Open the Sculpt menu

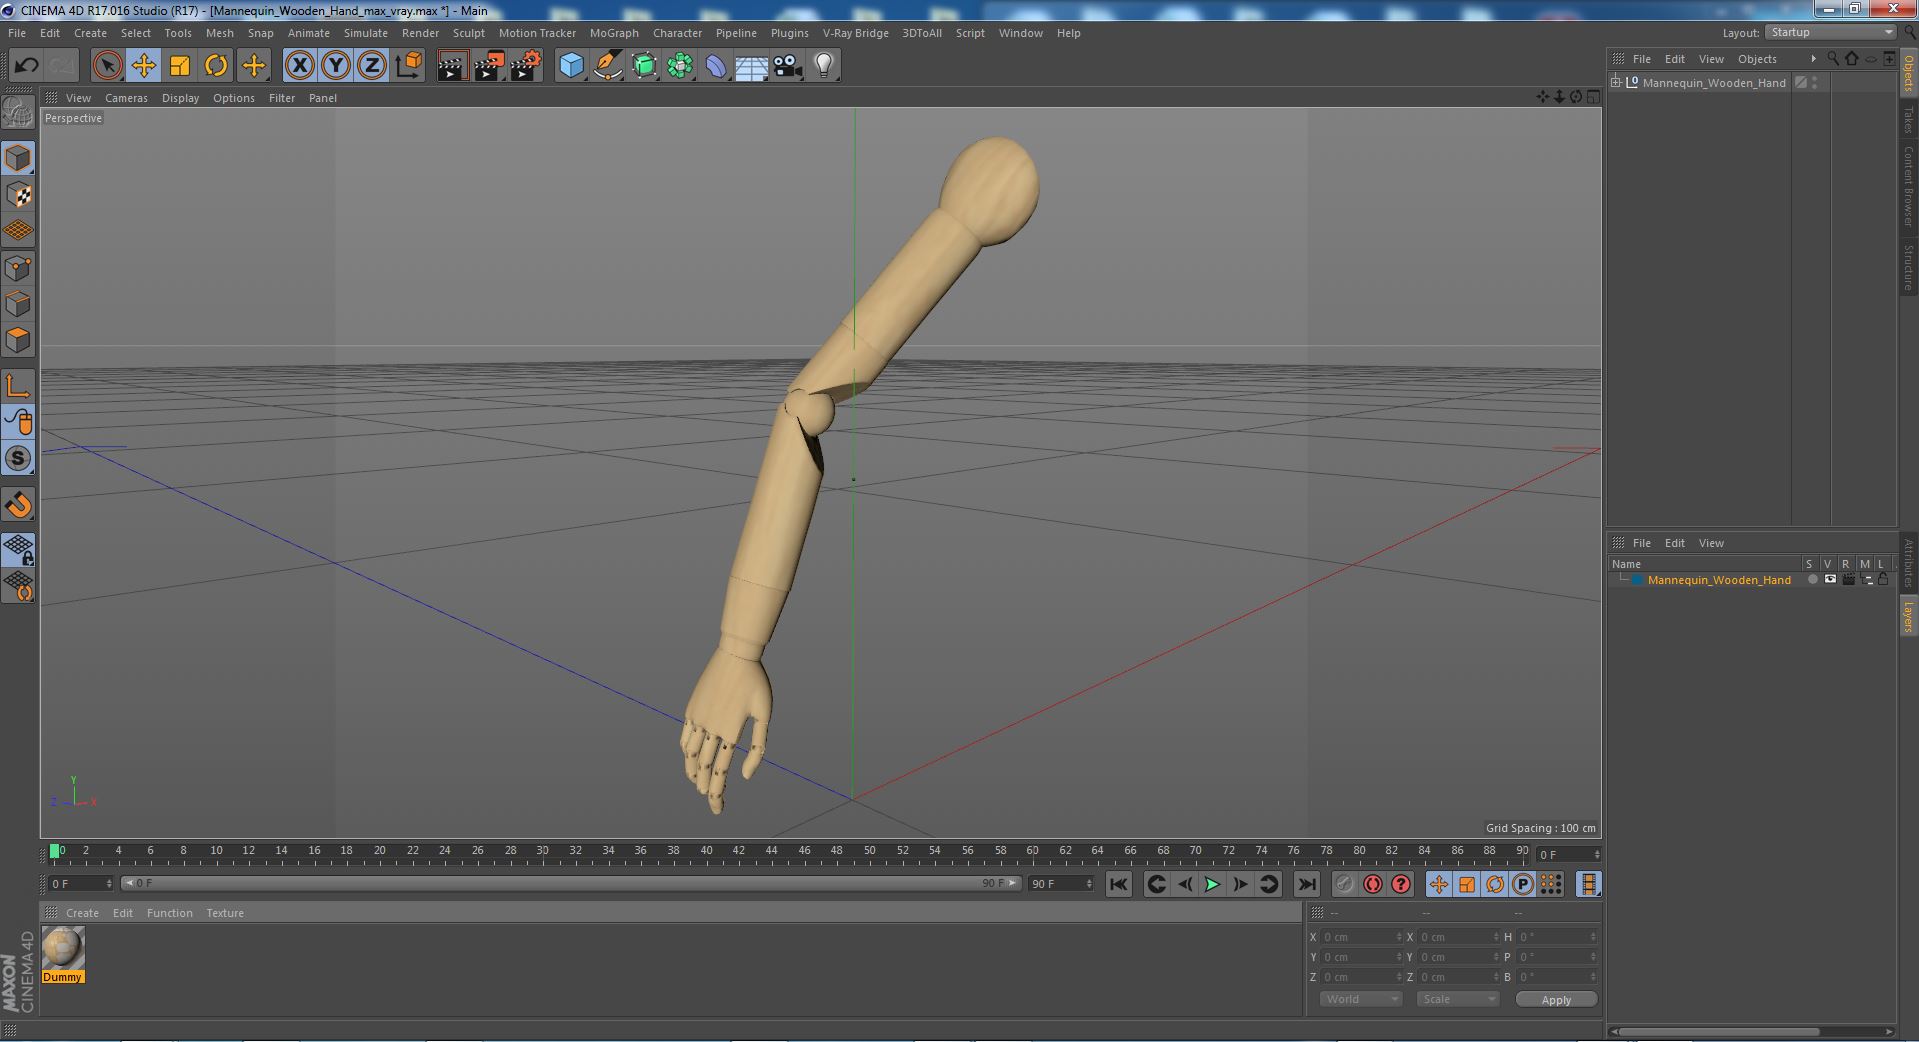pos(468,33)
